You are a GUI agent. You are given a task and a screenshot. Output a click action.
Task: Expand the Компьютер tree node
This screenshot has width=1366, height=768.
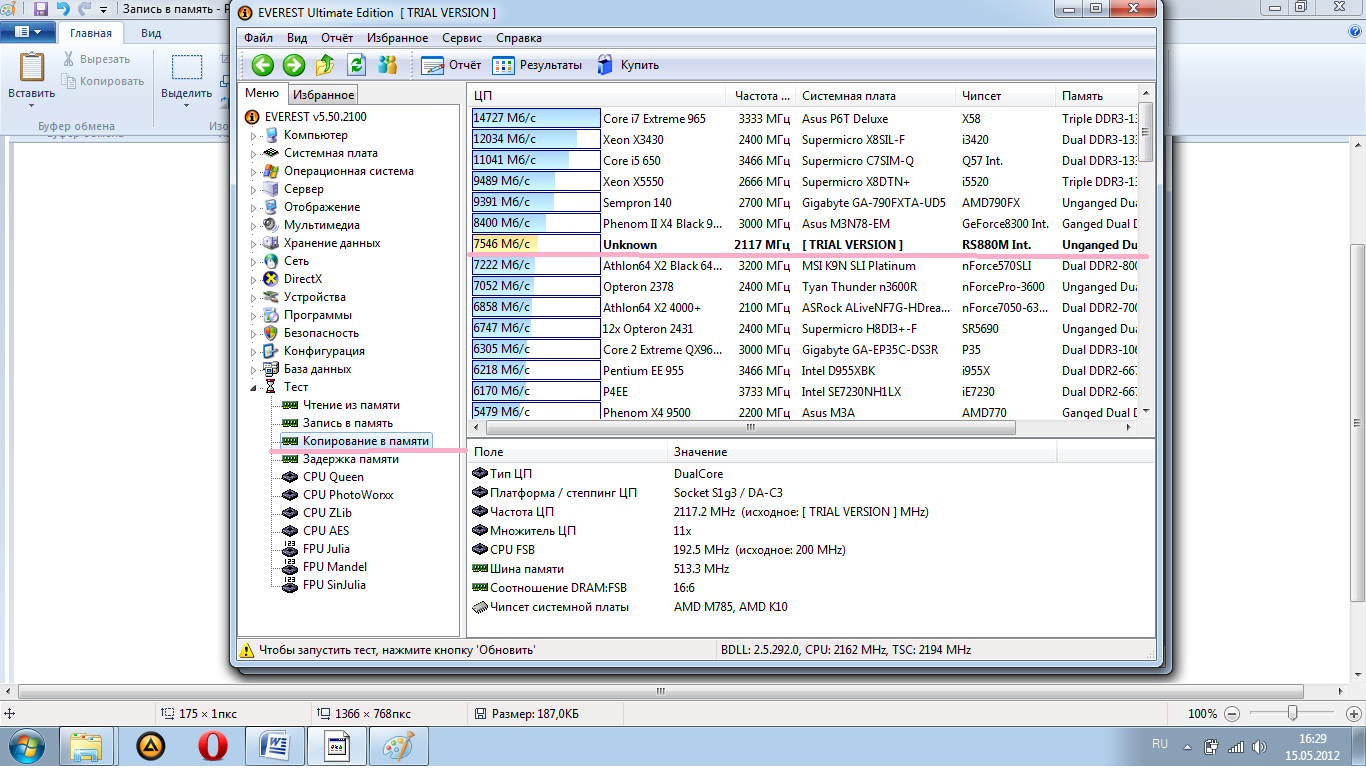254,136
